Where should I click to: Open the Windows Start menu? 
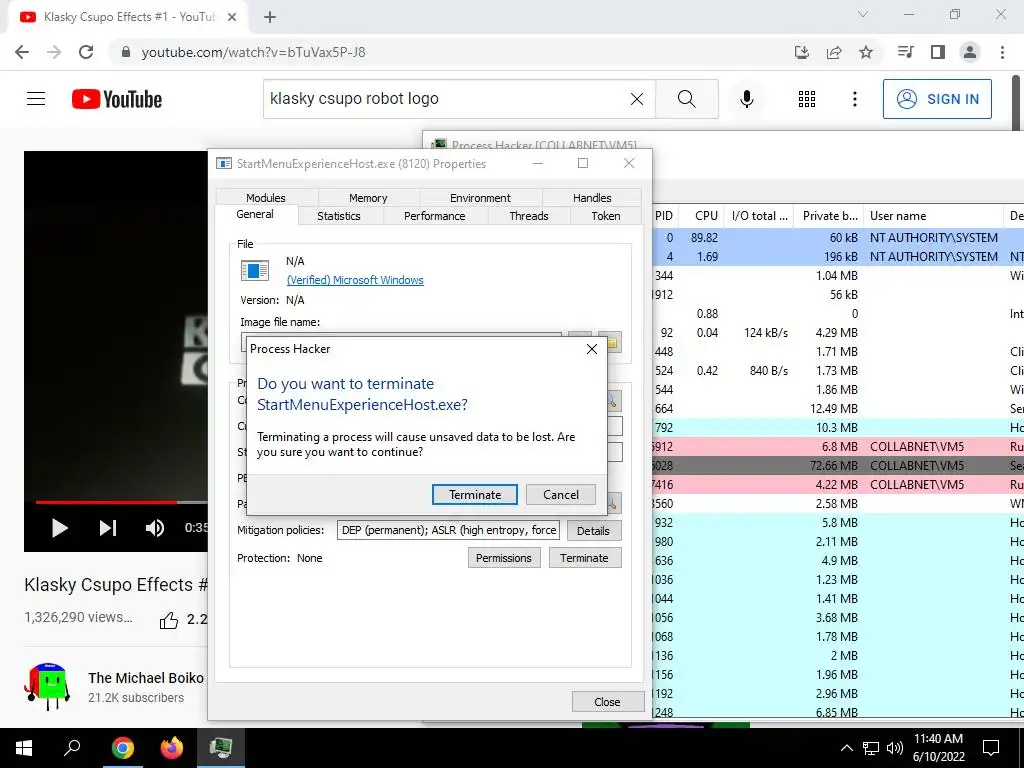(24, 748)
